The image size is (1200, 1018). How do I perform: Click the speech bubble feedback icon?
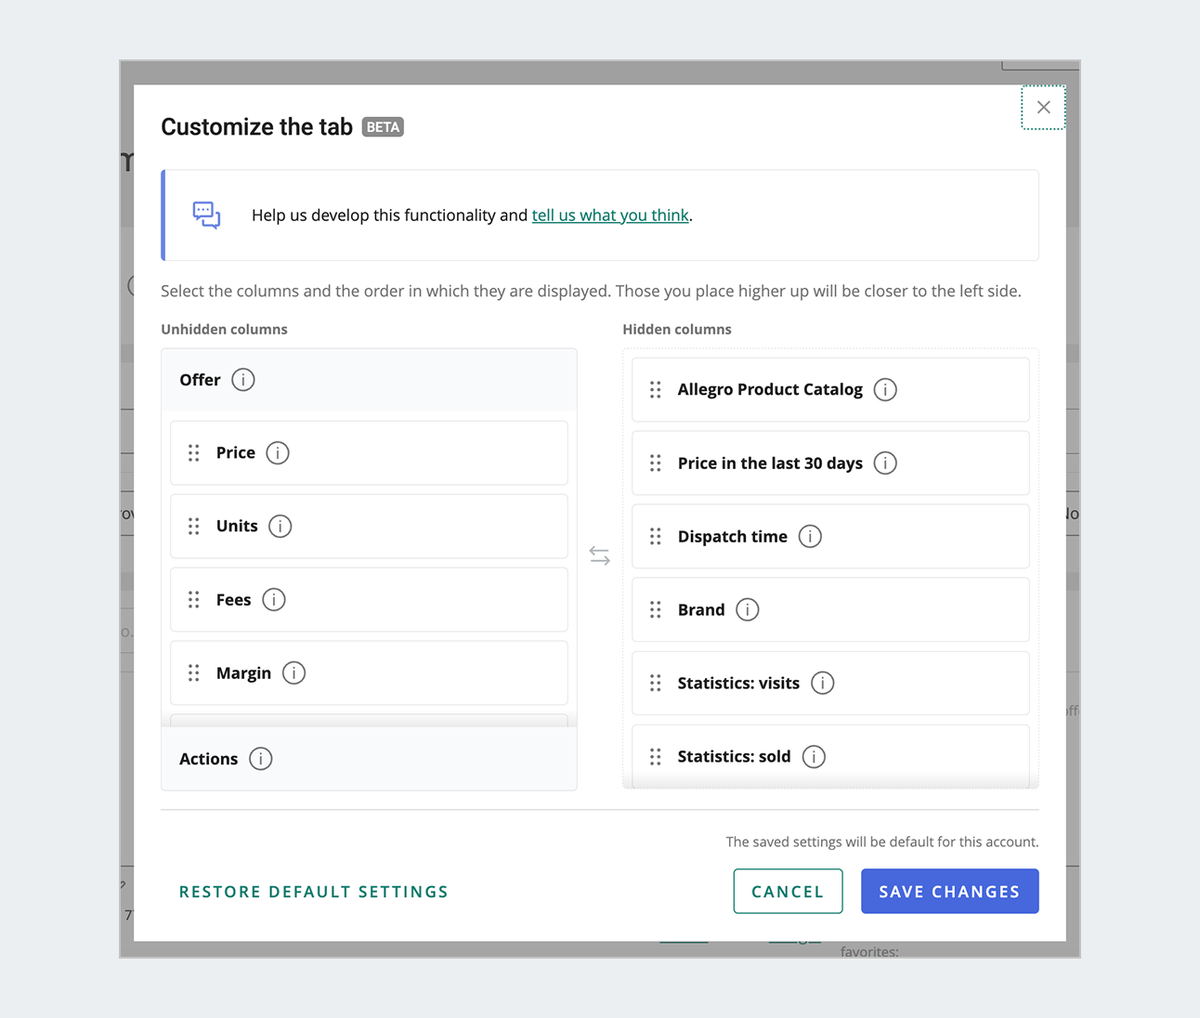(206, 214)
